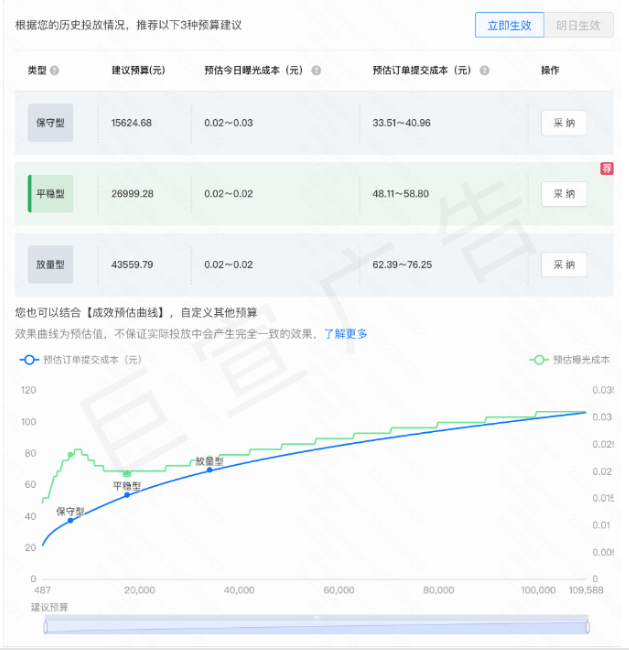Click order cost range 48.11~58.80
Viewport: 629px width, 650px height.
[401, 194]
